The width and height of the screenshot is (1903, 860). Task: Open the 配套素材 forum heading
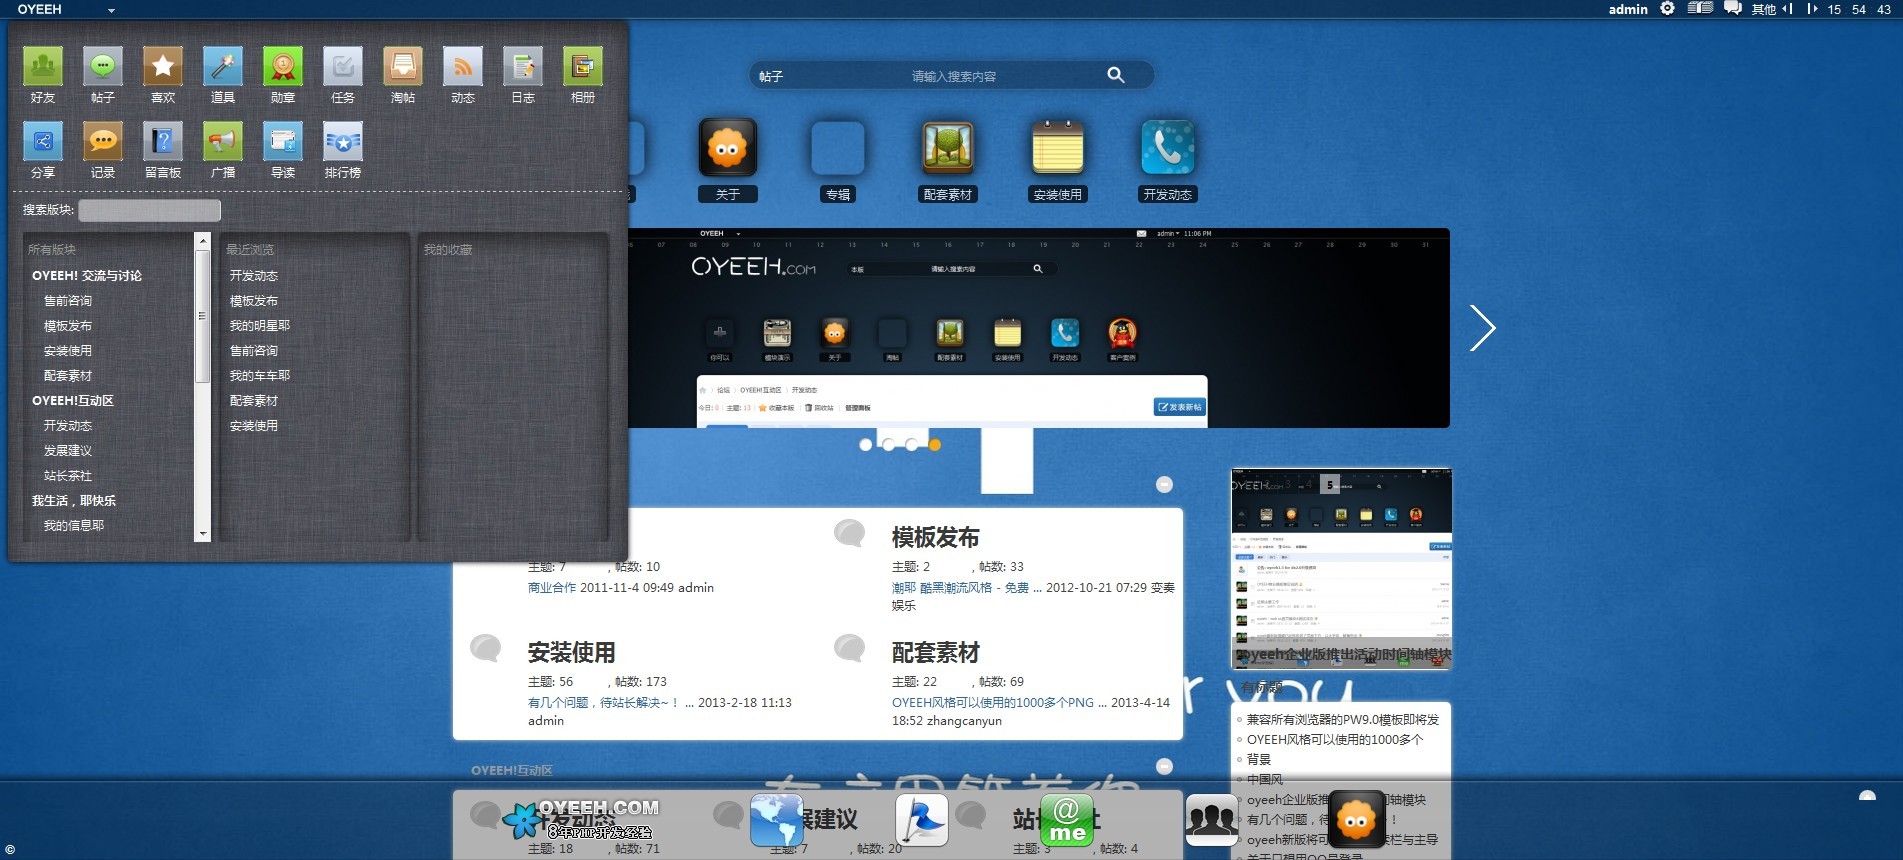pos(936,652)
